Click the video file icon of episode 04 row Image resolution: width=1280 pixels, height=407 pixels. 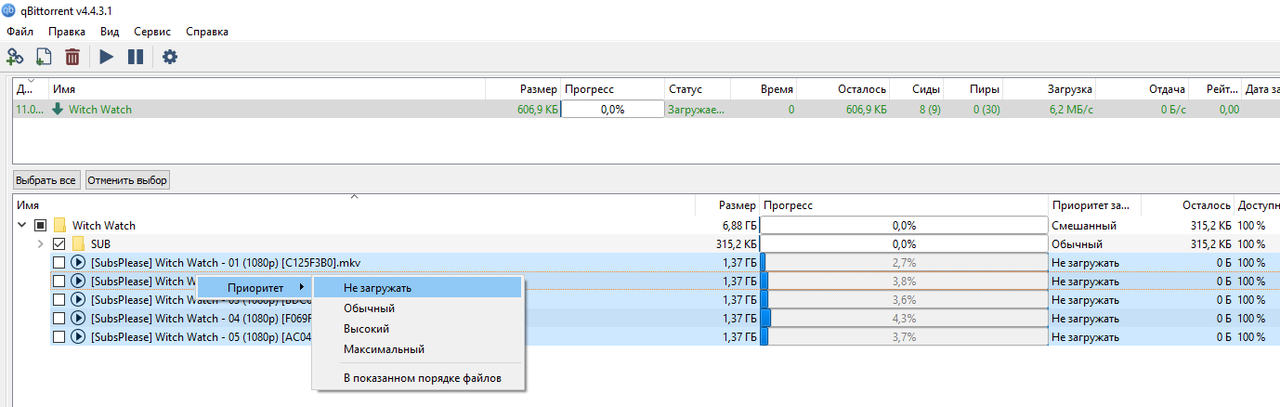click(78, 318)
